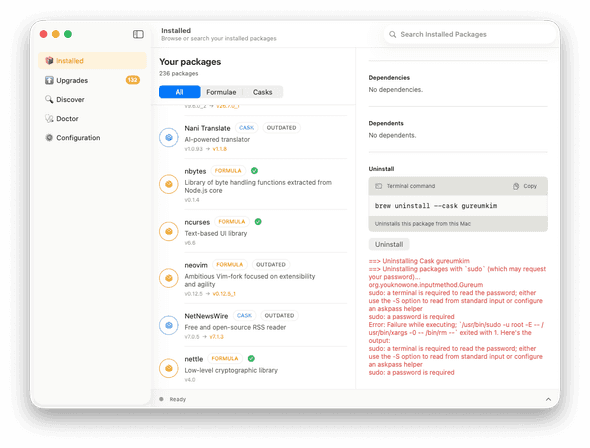Select the nettle package name
Screen dimensions: 590x448
coord(194,359)
